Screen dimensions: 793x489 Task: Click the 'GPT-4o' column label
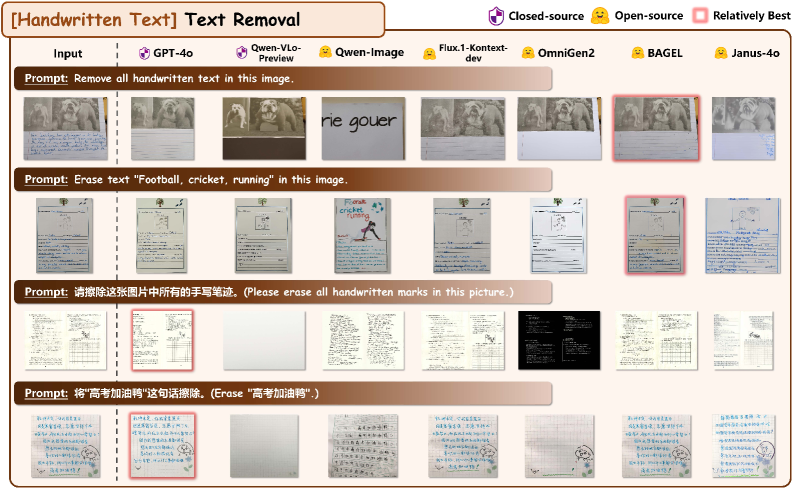tap(173, 53)
